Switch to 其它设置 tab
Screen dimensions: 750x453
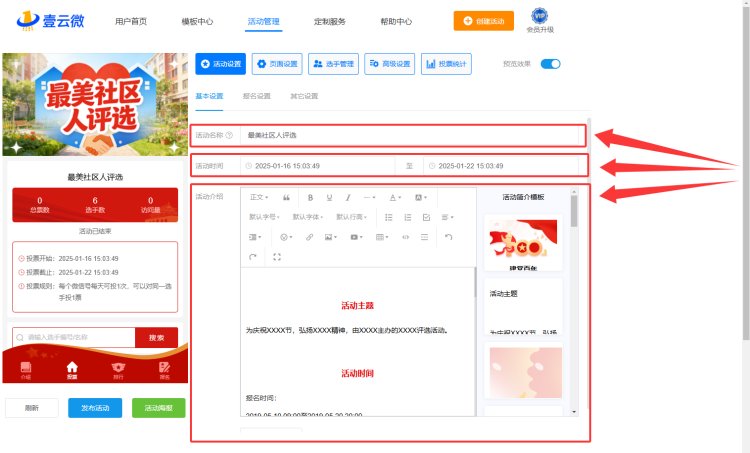(x=304, y=96)
